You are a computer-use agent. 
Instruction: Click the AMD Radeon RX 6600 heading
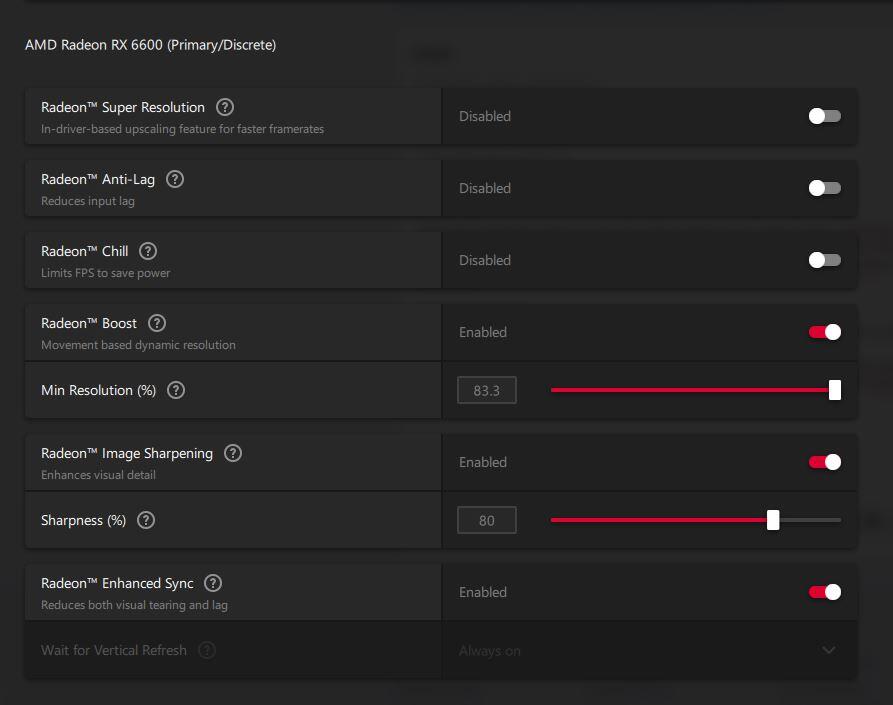tap(150, 45)
